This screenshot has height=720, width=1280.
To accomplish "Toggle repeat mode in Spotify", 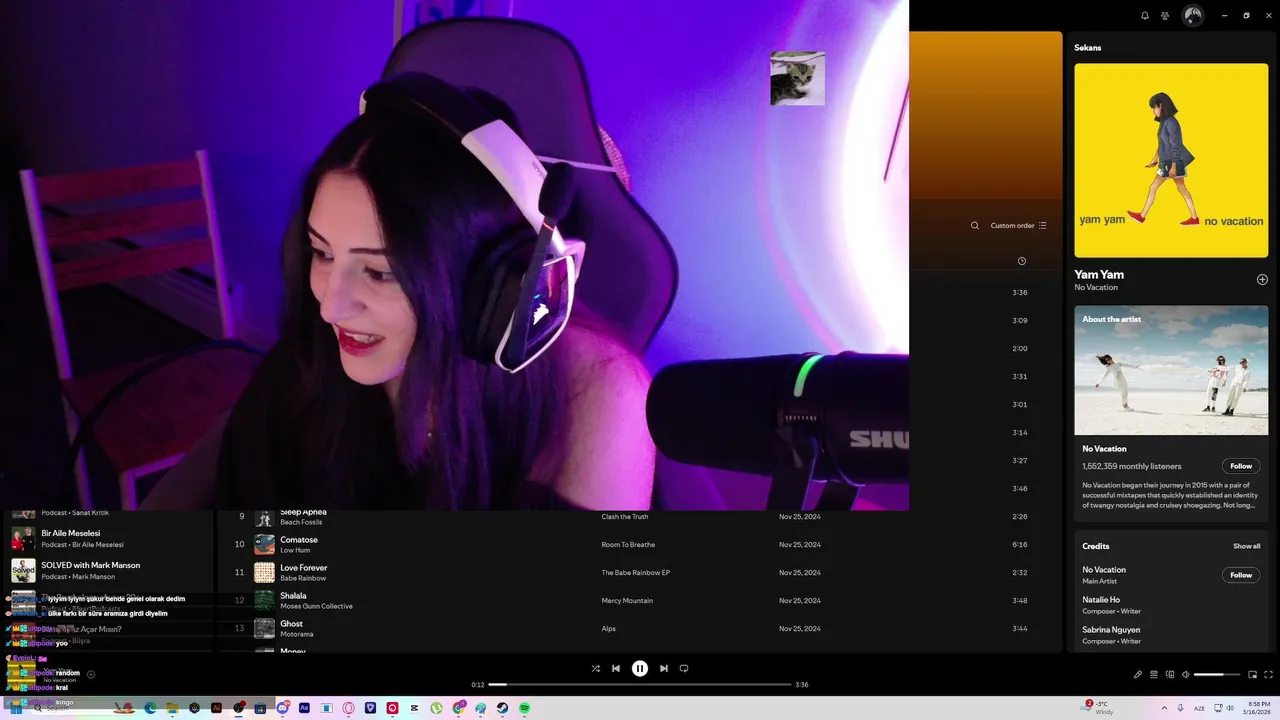I will click(684, 668).
